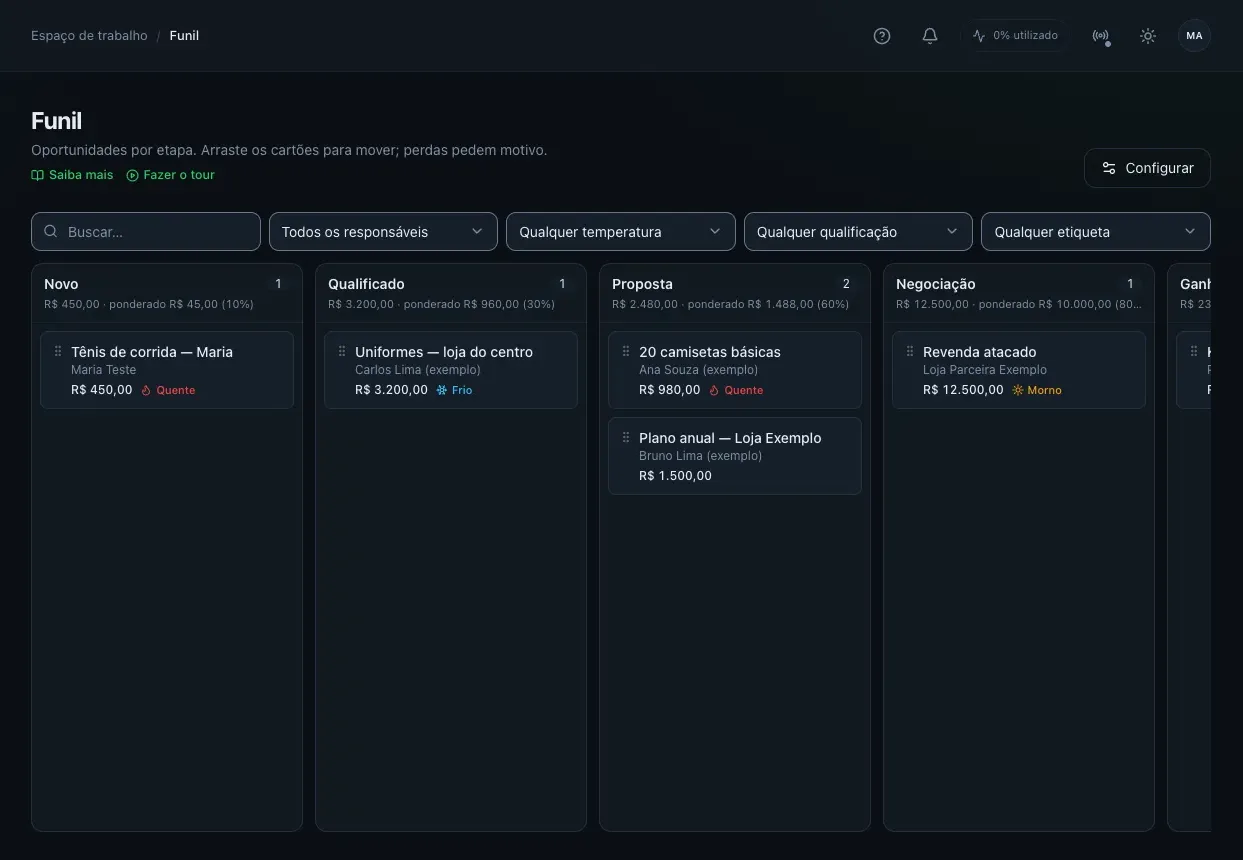Open the Uniformes — loja do centro card
Screen dimensions: 1243x860
(451, 370)
